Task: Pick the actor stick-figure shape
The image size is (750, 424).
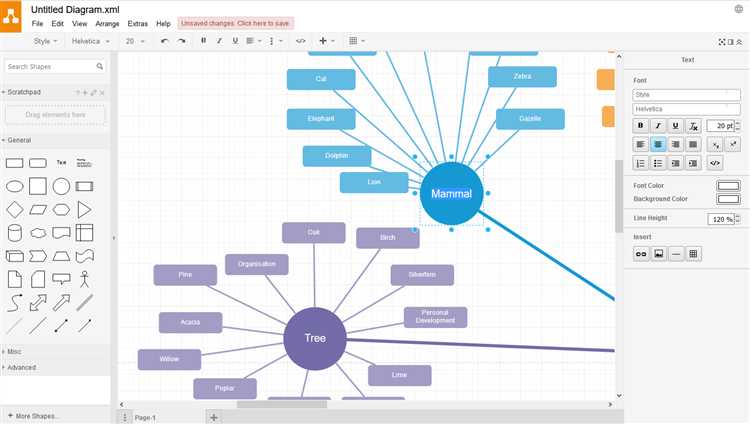Action: (85, 279)
